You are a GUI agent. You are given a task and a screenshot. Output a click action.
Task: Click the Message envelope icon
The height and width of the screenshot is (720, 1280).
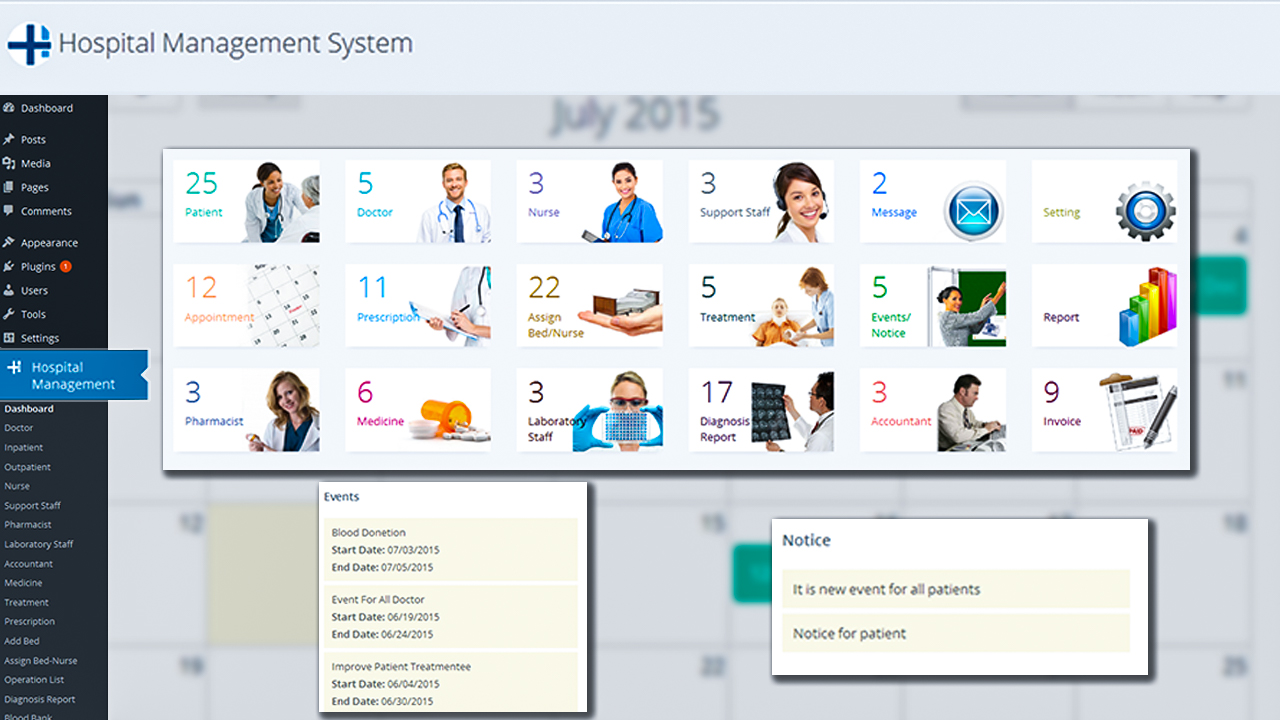(x=974, y=211)
